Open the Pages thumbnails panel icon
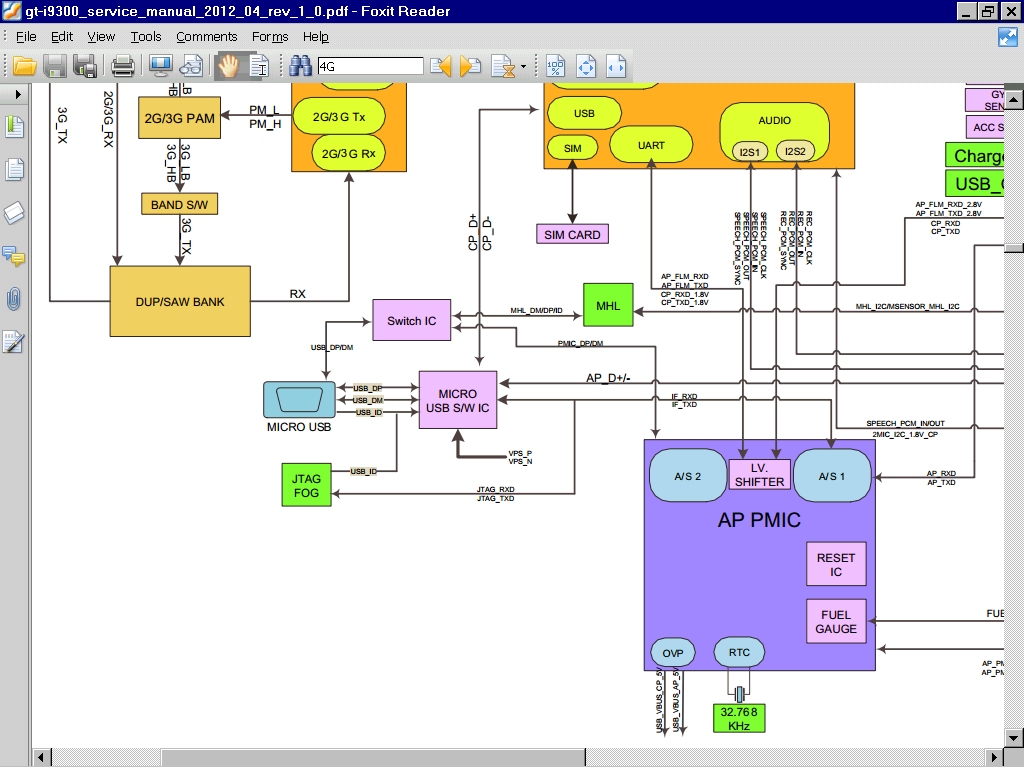This screenshot has height=768, width=1024. tap(14, 170)
